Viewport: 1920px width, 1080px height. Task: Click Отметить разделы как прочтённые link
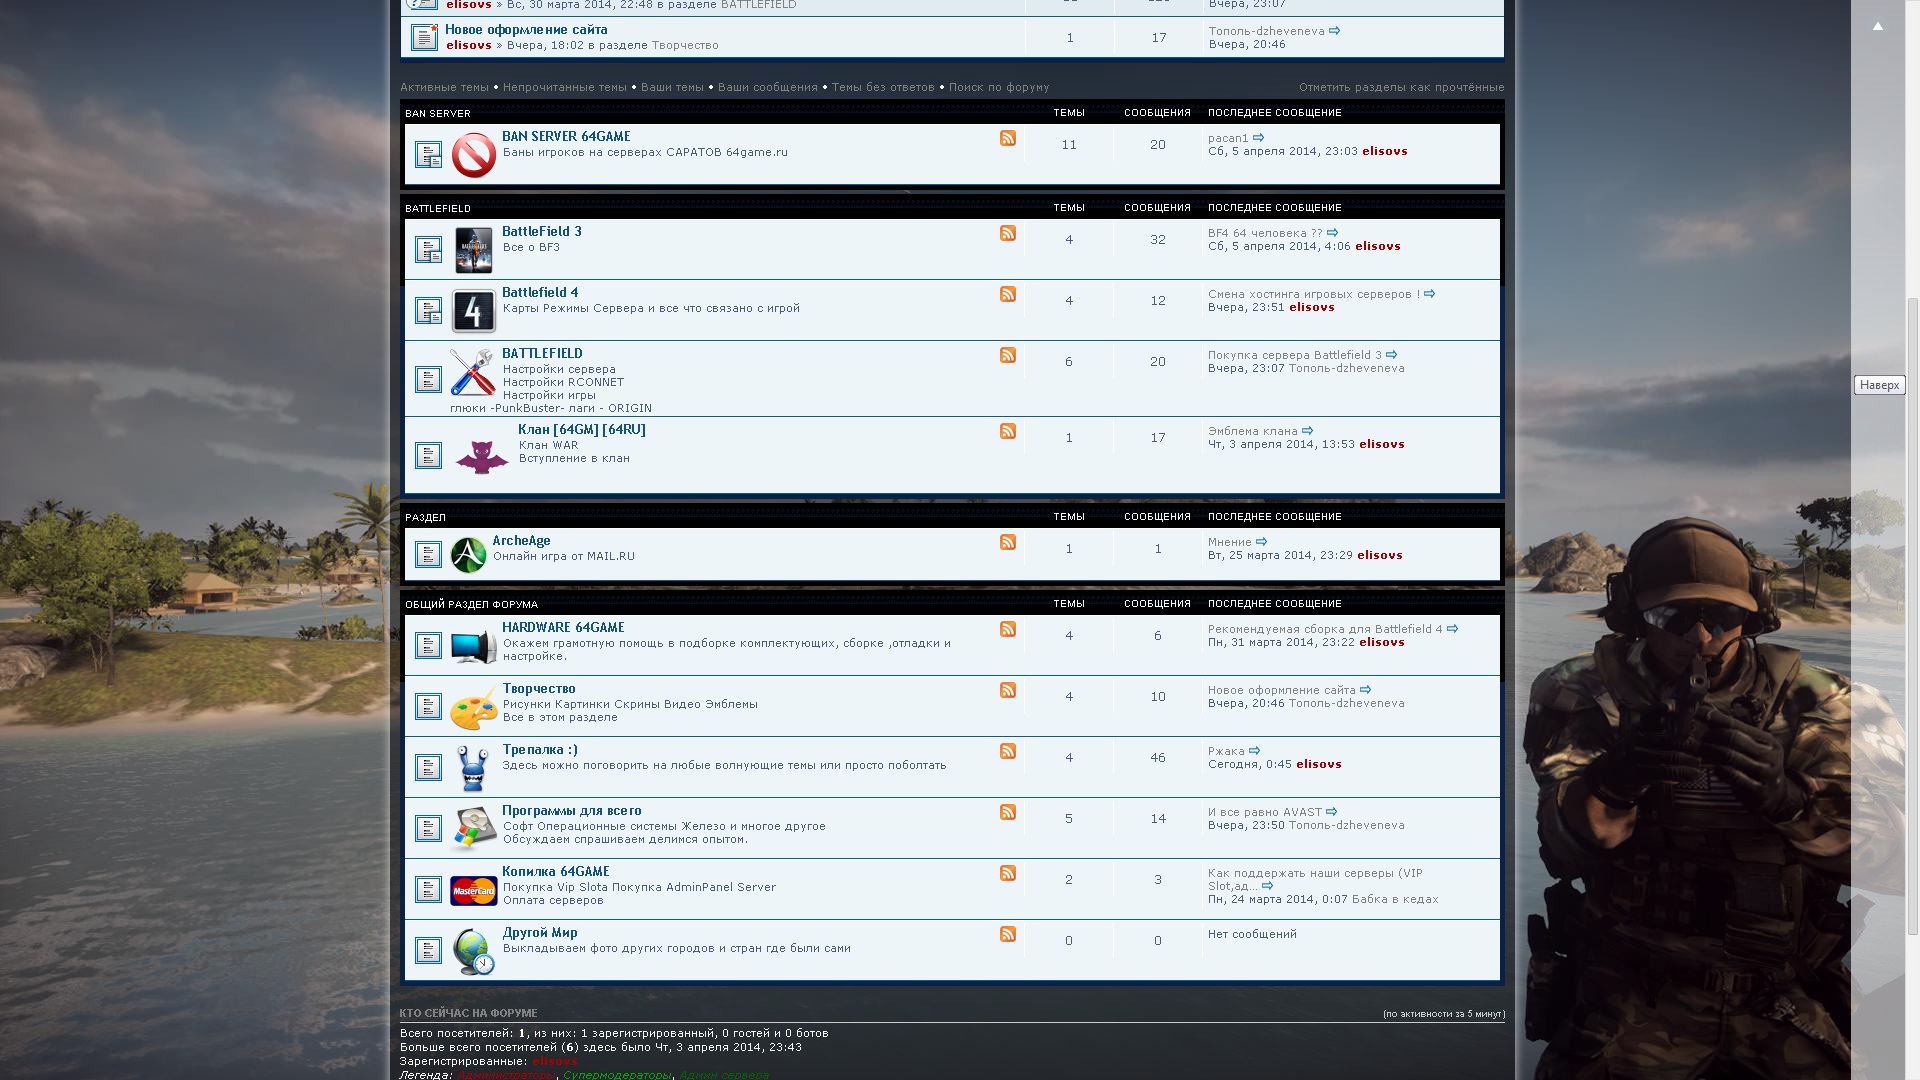(x=1401, y=87)
